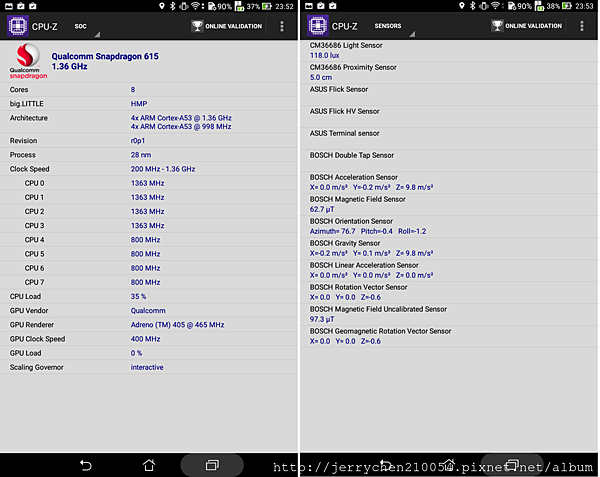This screenshot has width=600, height=477.
Task: Select the CPU 0 row
Action: pyautogui.click(x=149, y=183)
